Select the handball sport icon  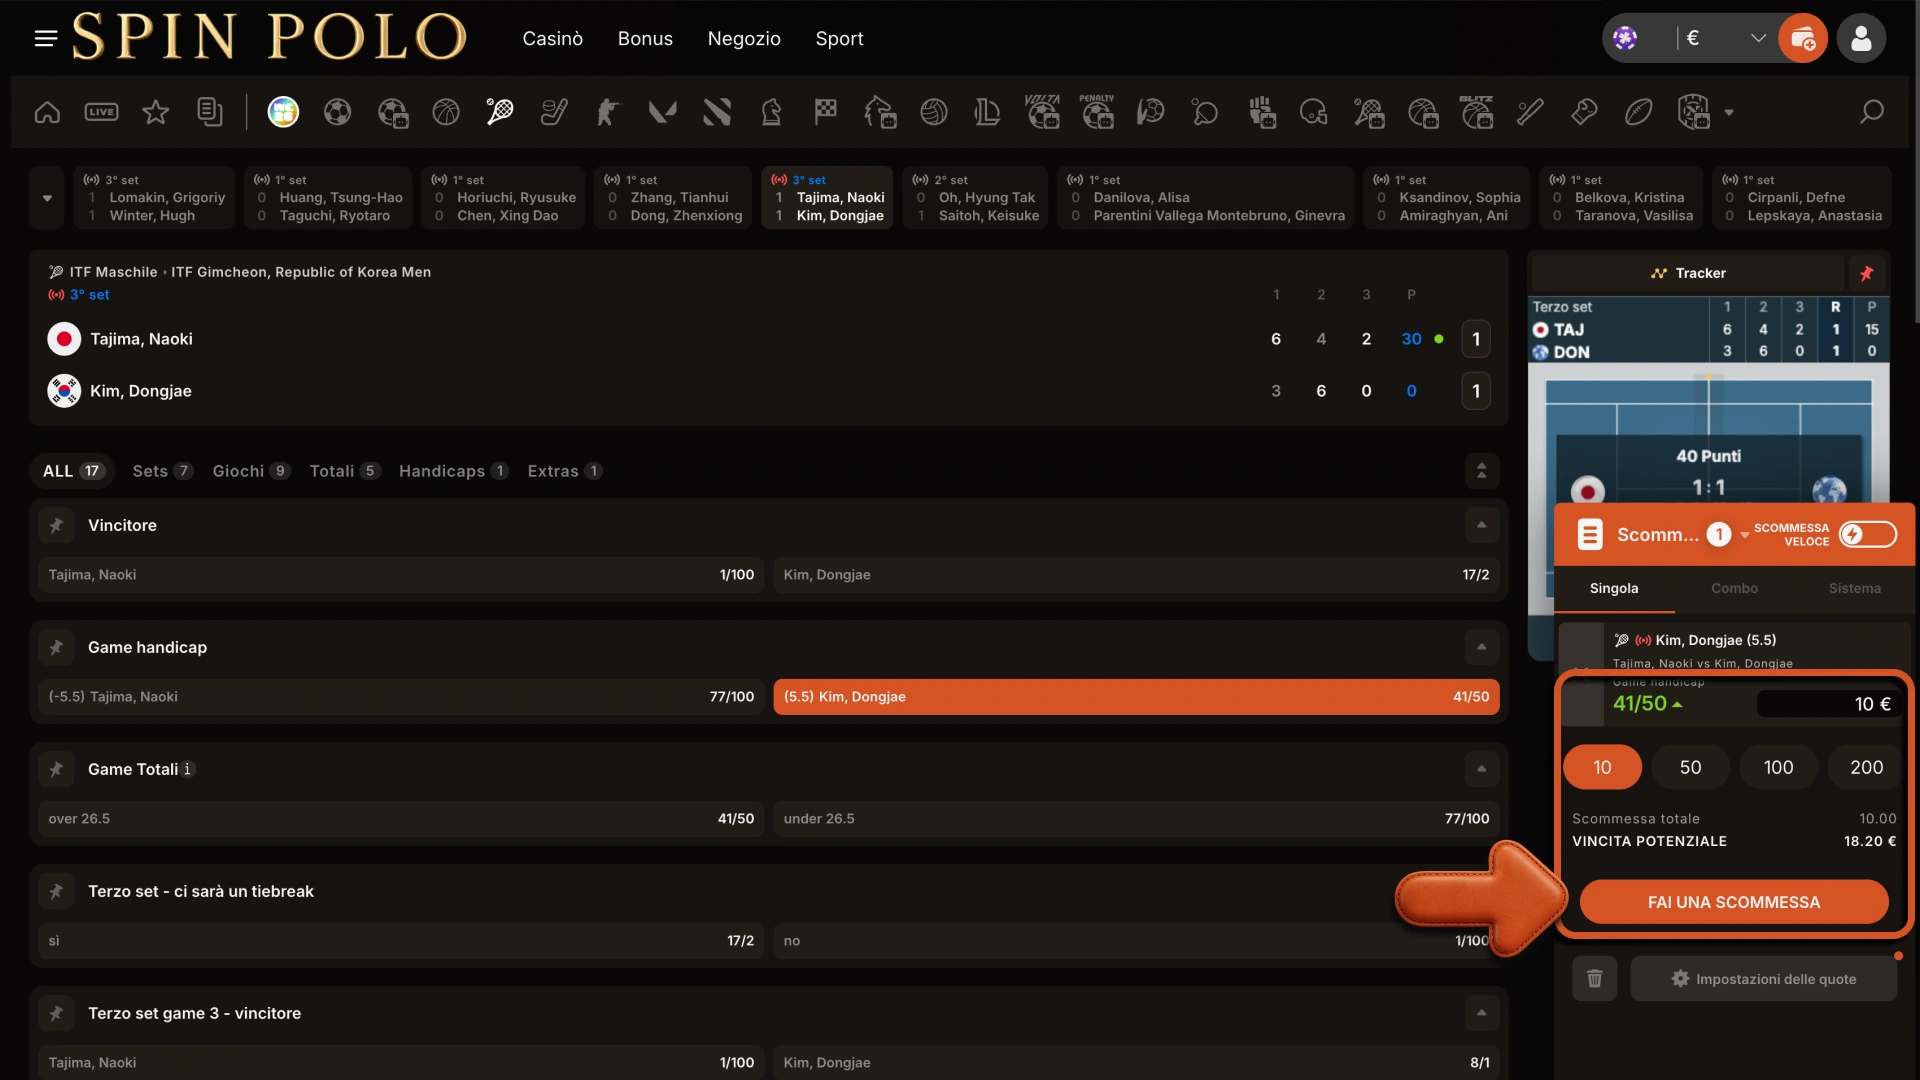(x=1150, y=112)
